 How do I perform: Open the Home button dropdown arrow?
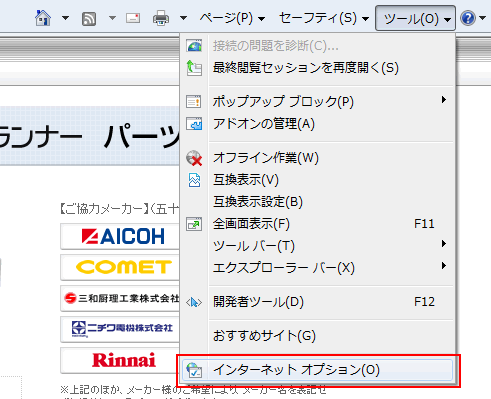click(65, 18)
